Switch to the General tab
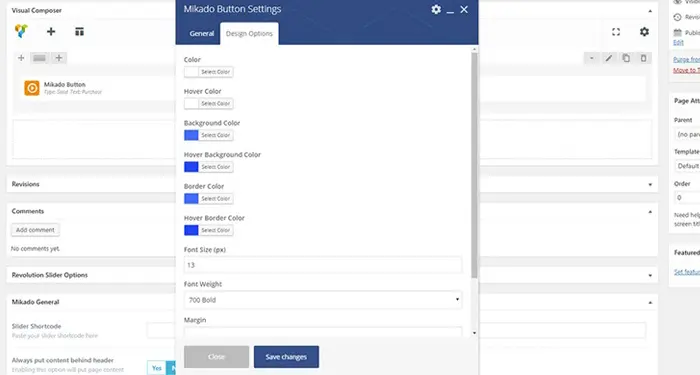Viewport: 700px width, 375px height. click(x=201, y=33)
